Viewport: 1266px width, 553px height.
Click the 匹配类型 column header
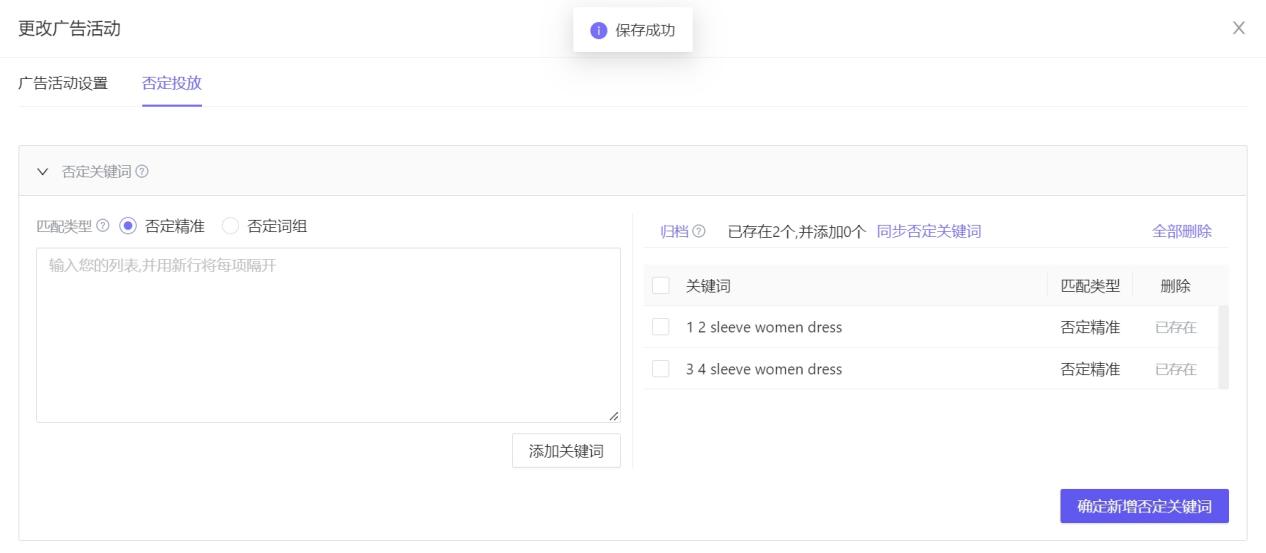point(1090,286)
